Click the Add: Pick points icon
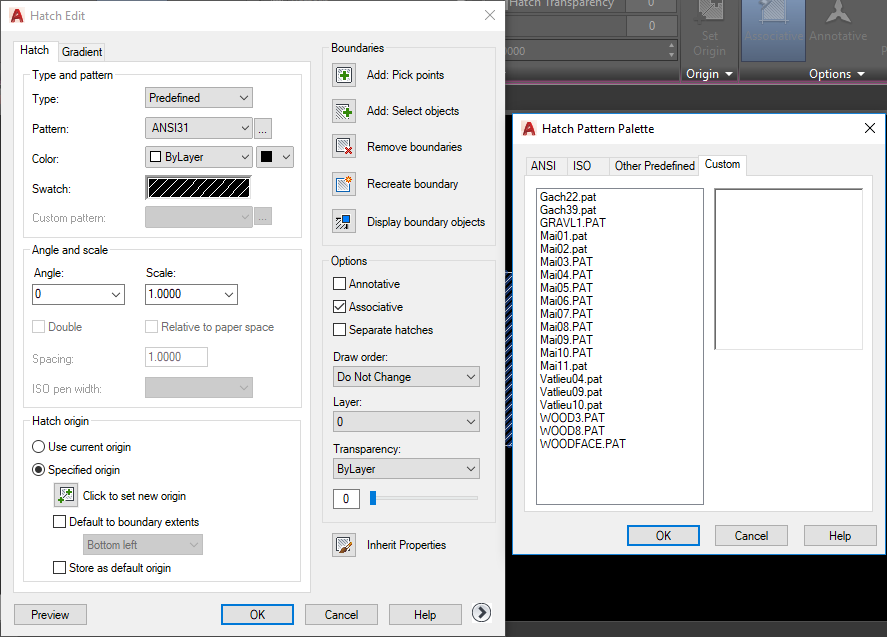This screenshot has width=887, height=637. 344,75
